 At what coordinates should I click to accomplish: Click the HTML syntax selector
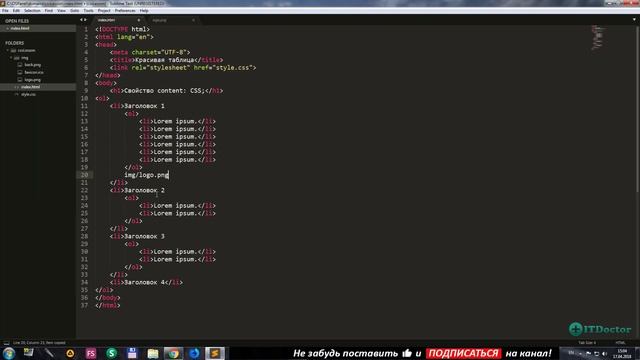pos(620,343)
